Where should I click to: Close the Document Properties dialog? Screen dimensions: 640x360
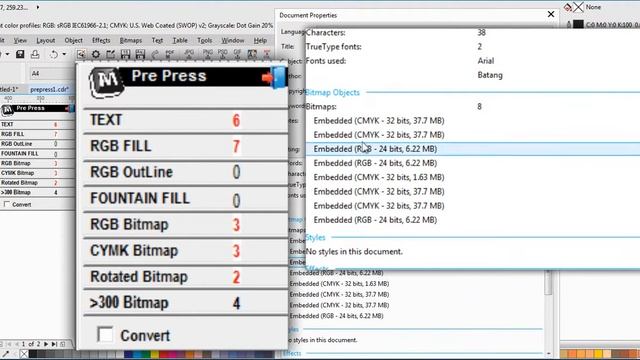[x=551, y=14]
